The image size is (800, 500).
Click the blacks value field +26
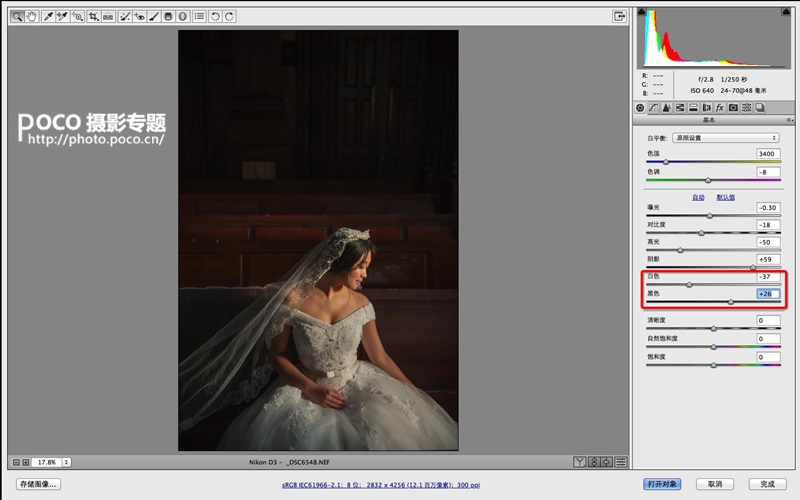tap(768, 294)
